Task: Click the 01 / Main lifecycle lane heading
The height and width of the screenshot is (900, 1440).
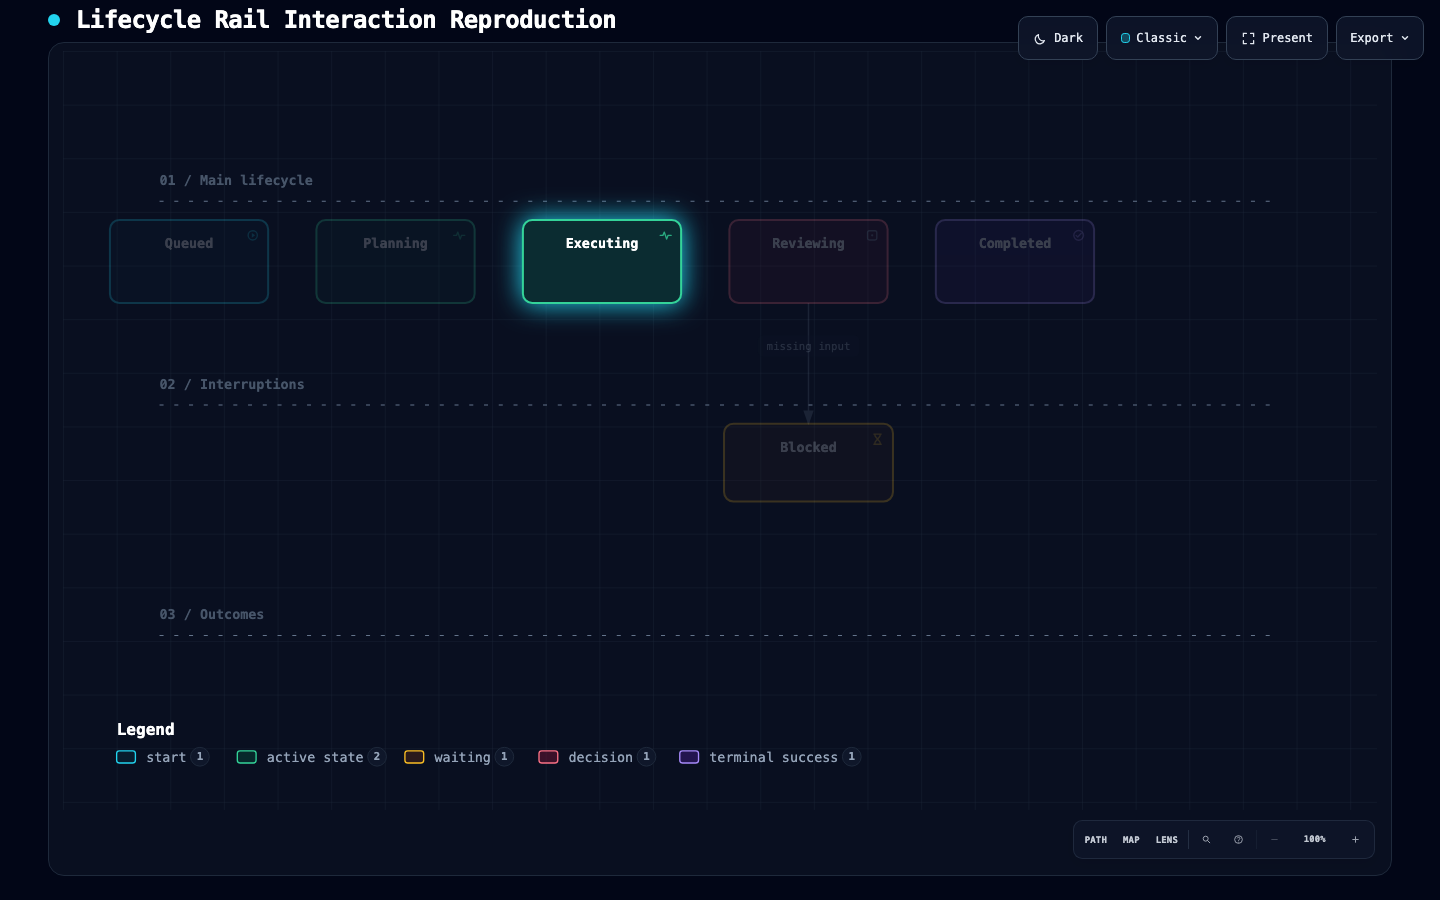Action: [236, 181]
